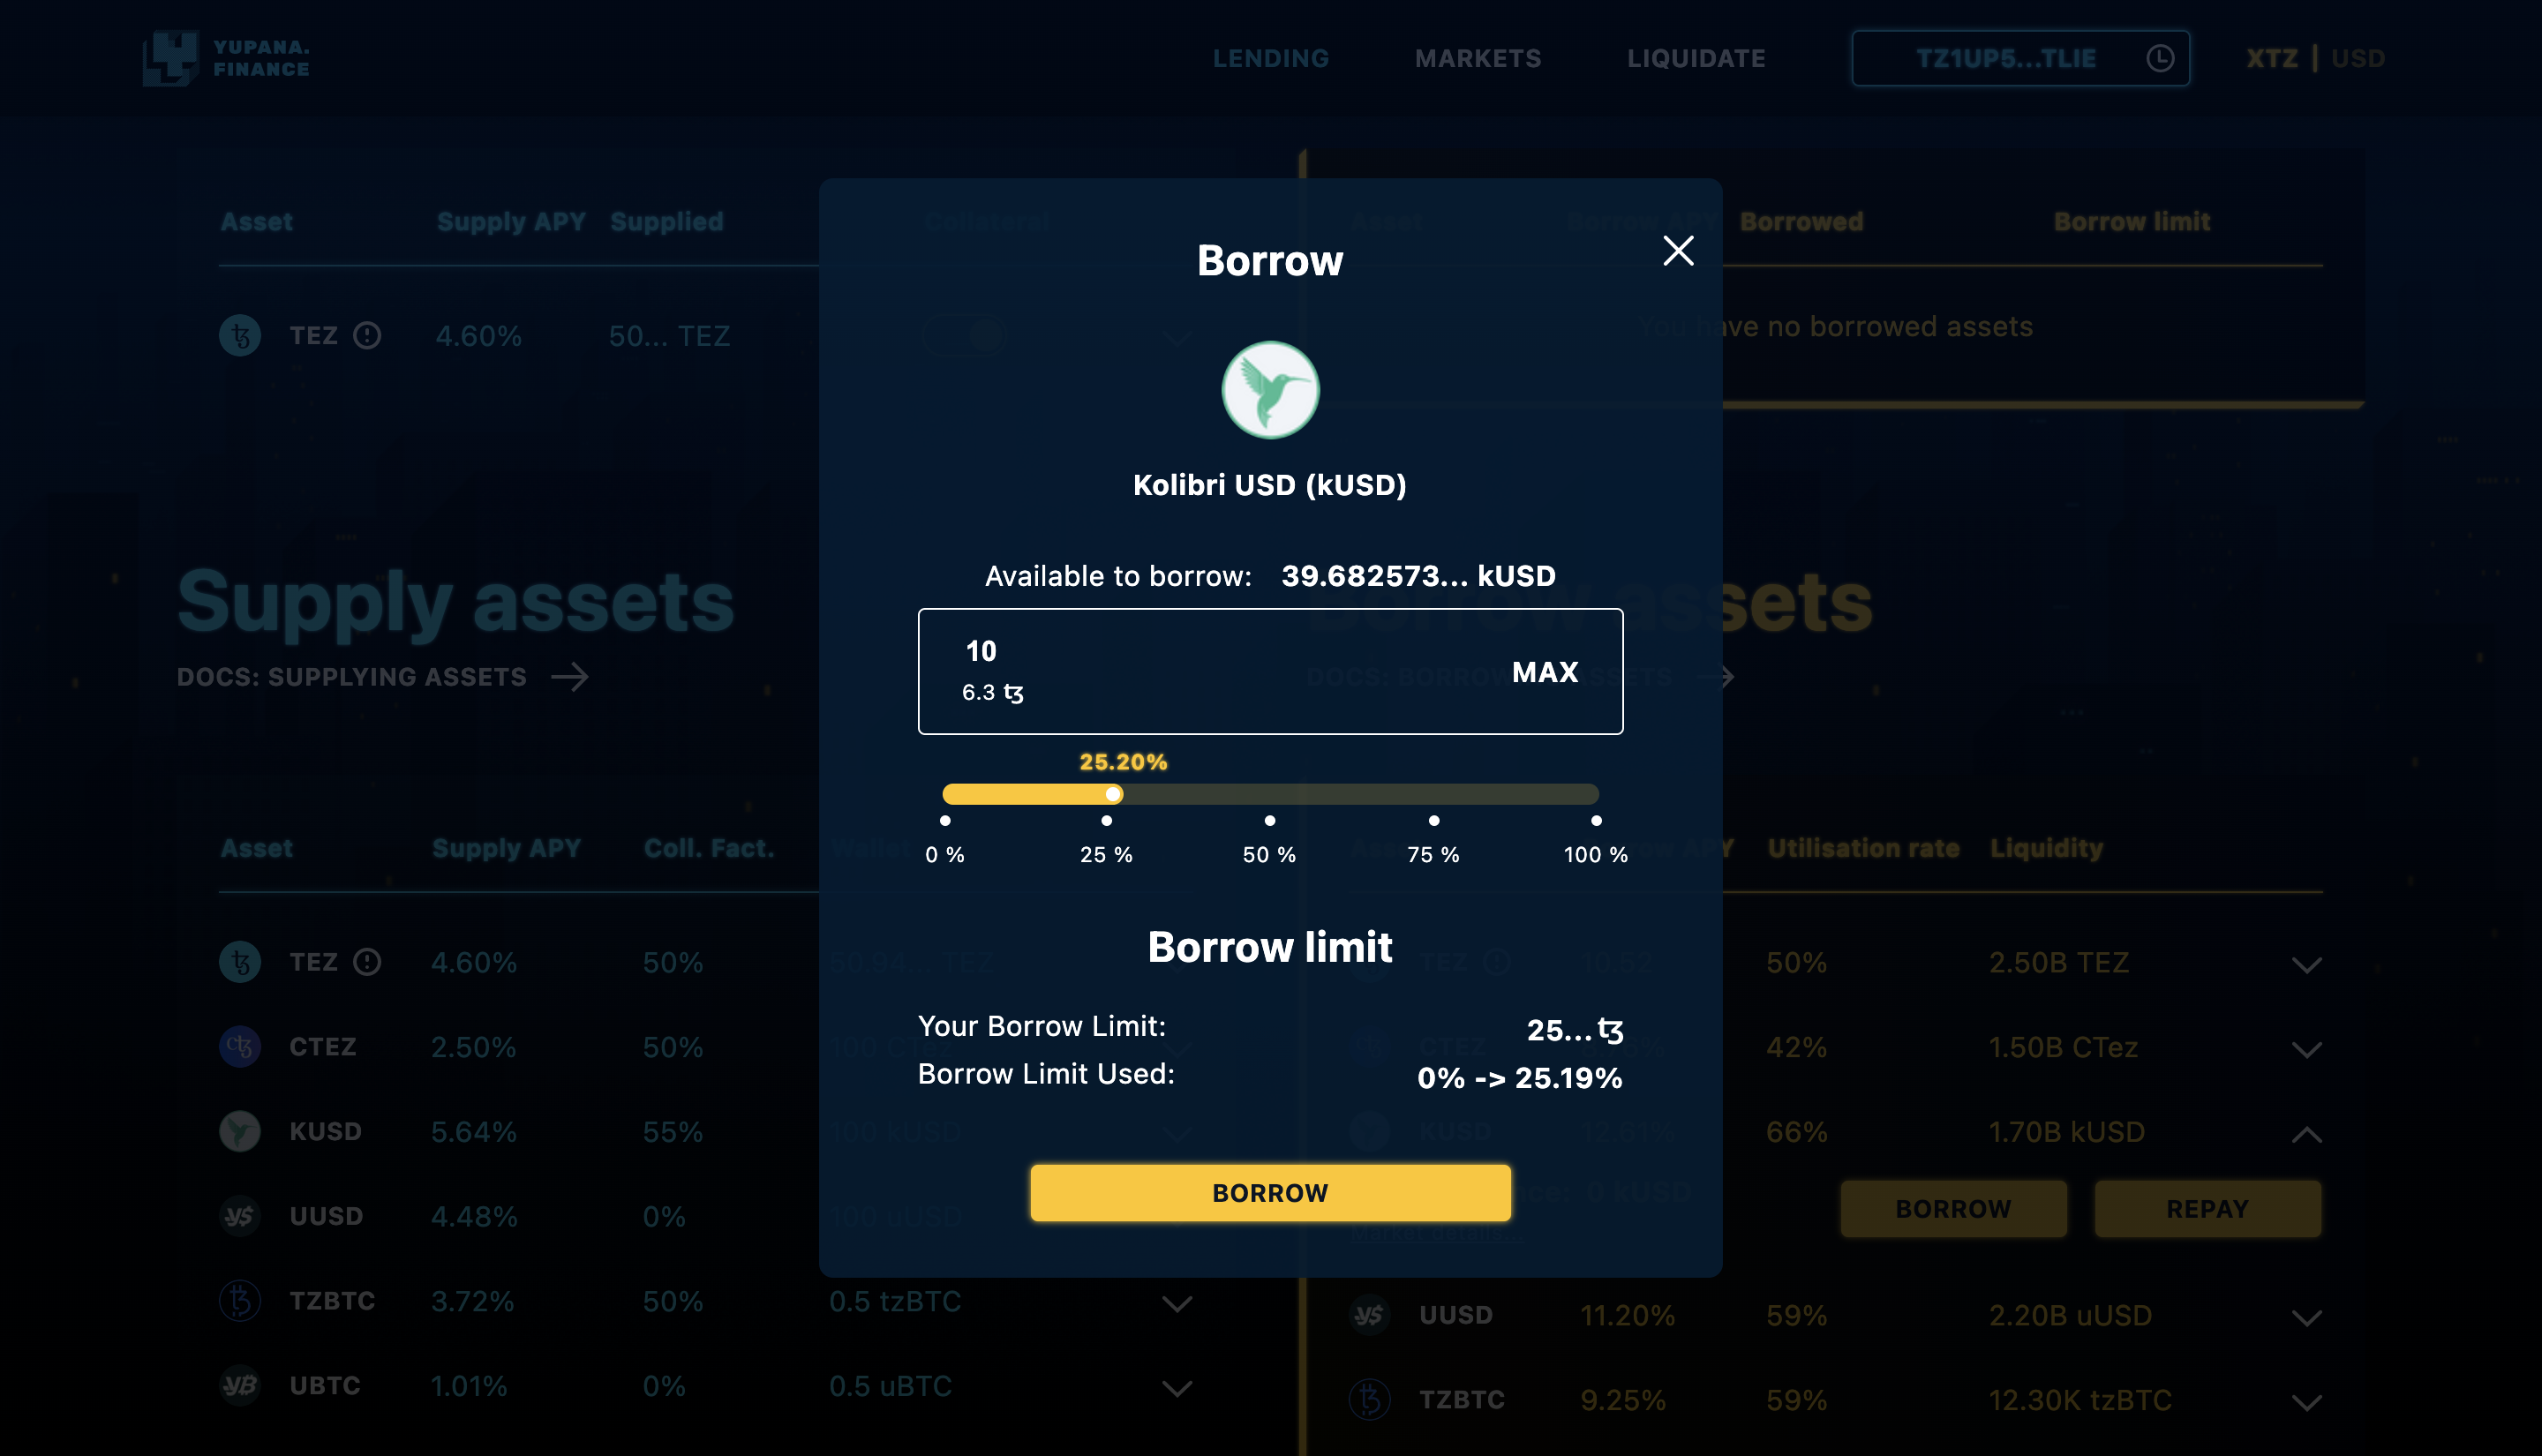Click the Liquidity column header
2542x1456 pixels.
point(2046,848)
